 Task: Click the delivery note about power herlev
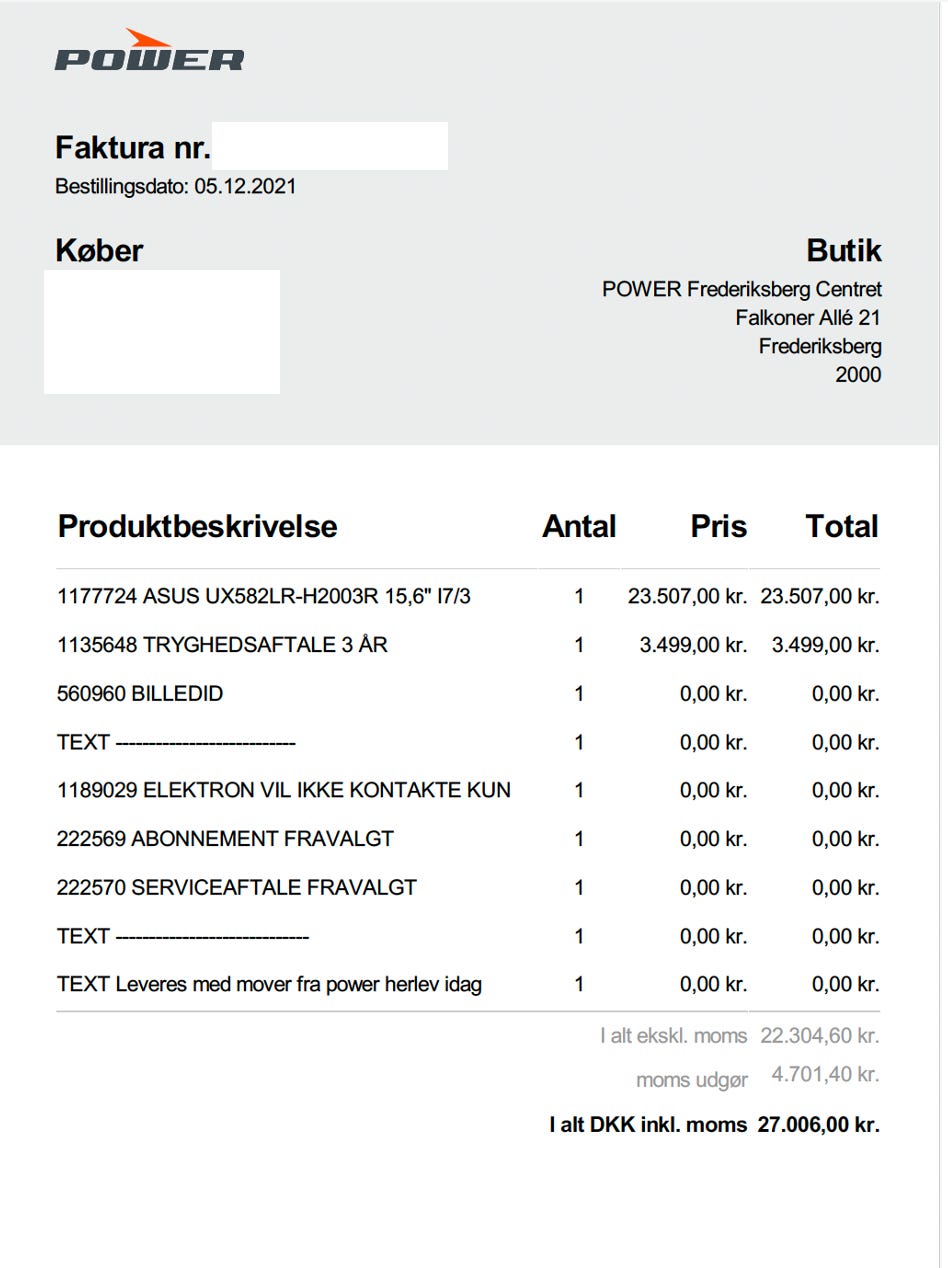click(x=270, y=984)
